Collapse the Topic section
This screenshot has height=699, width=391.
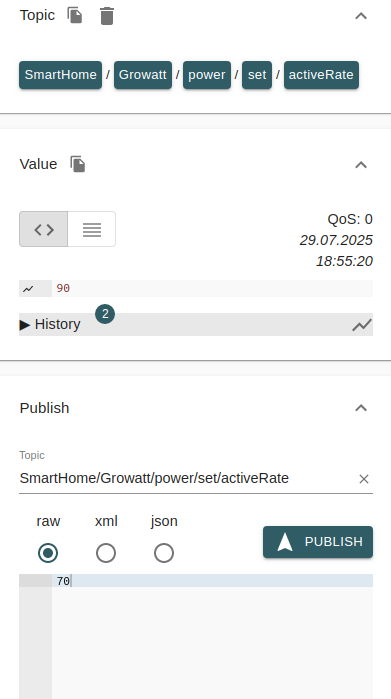[x=361, y=16]
